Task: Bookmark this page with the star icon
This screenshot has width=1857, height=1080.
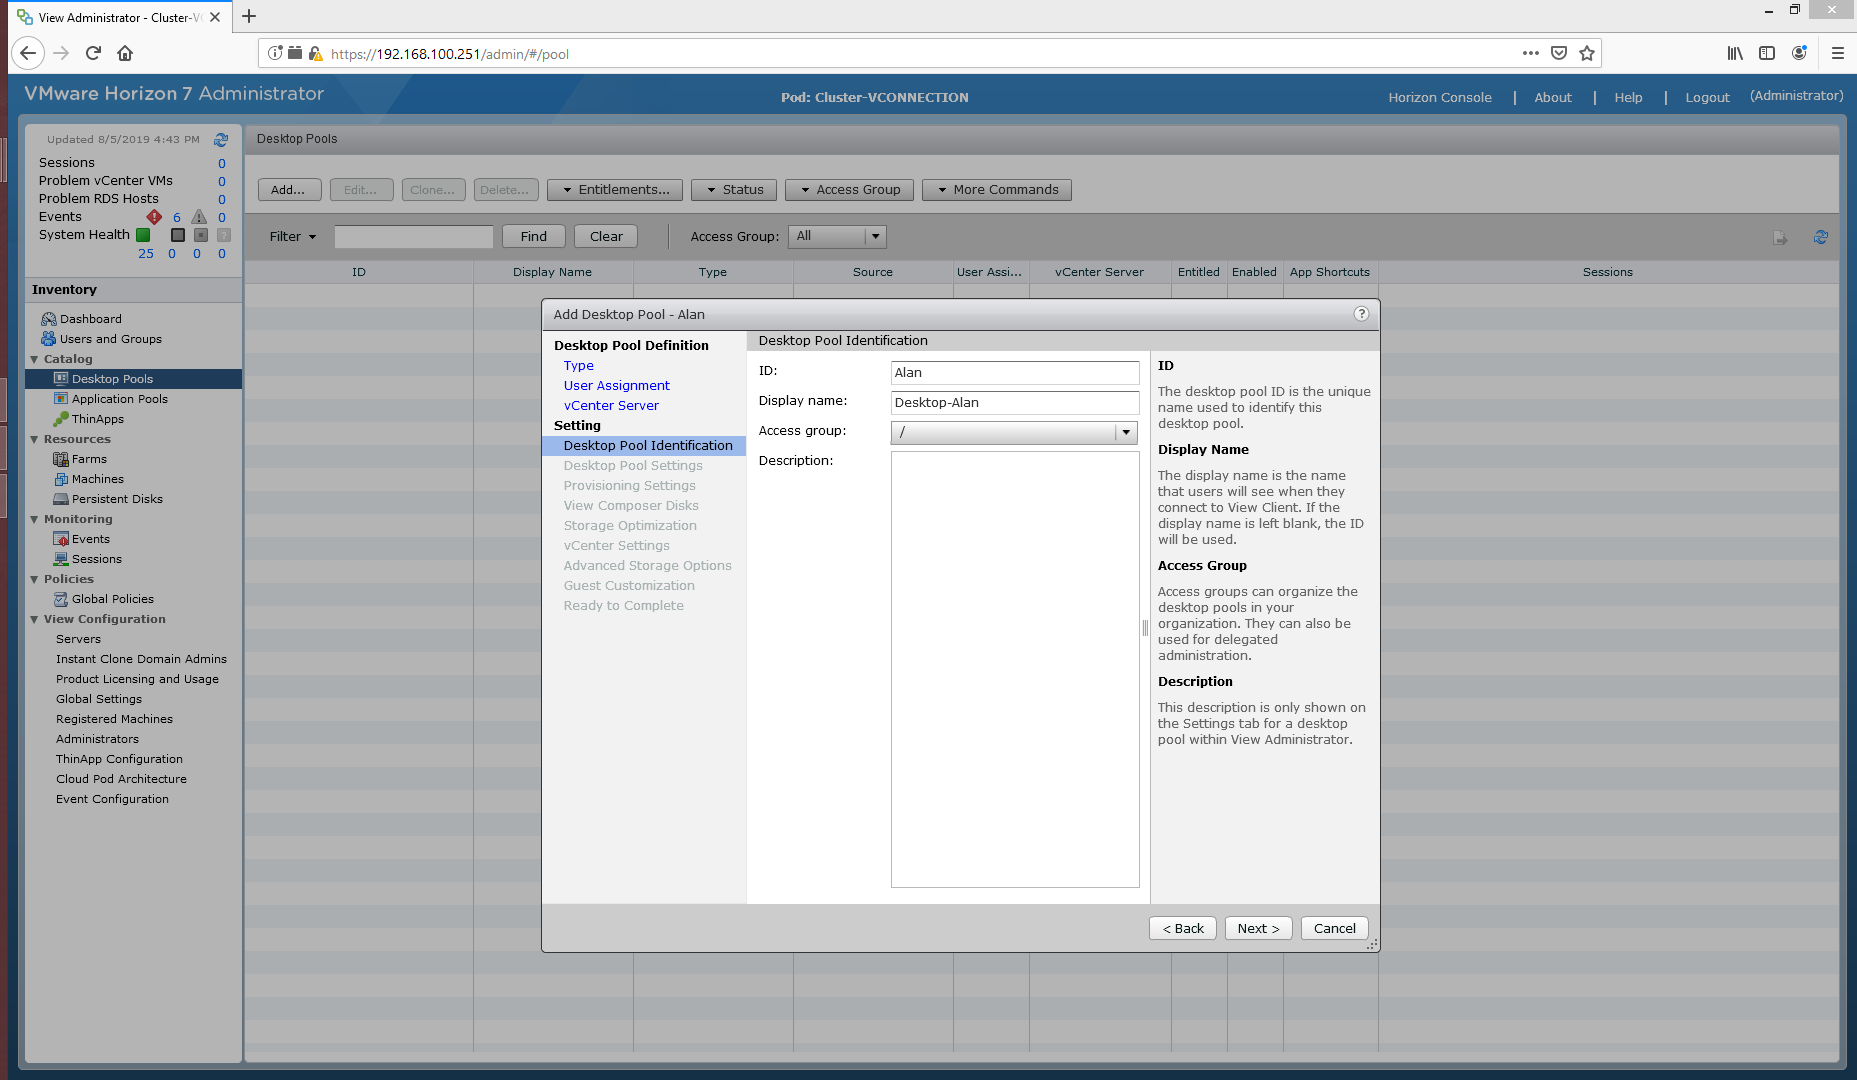Action: click(x=1587, y=53)
